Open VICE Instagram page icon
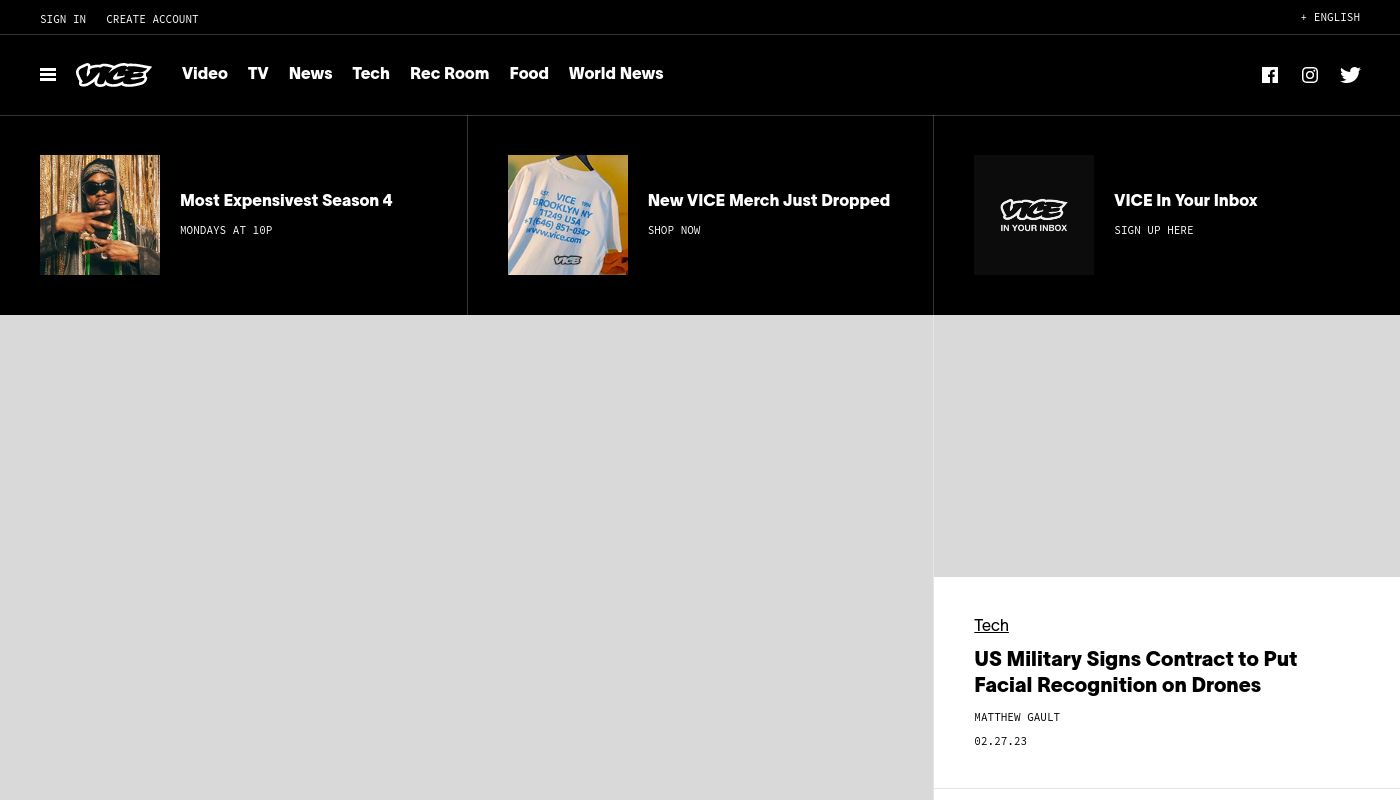The width and height of the screenshot is (1400, 800). (1310, 75)
